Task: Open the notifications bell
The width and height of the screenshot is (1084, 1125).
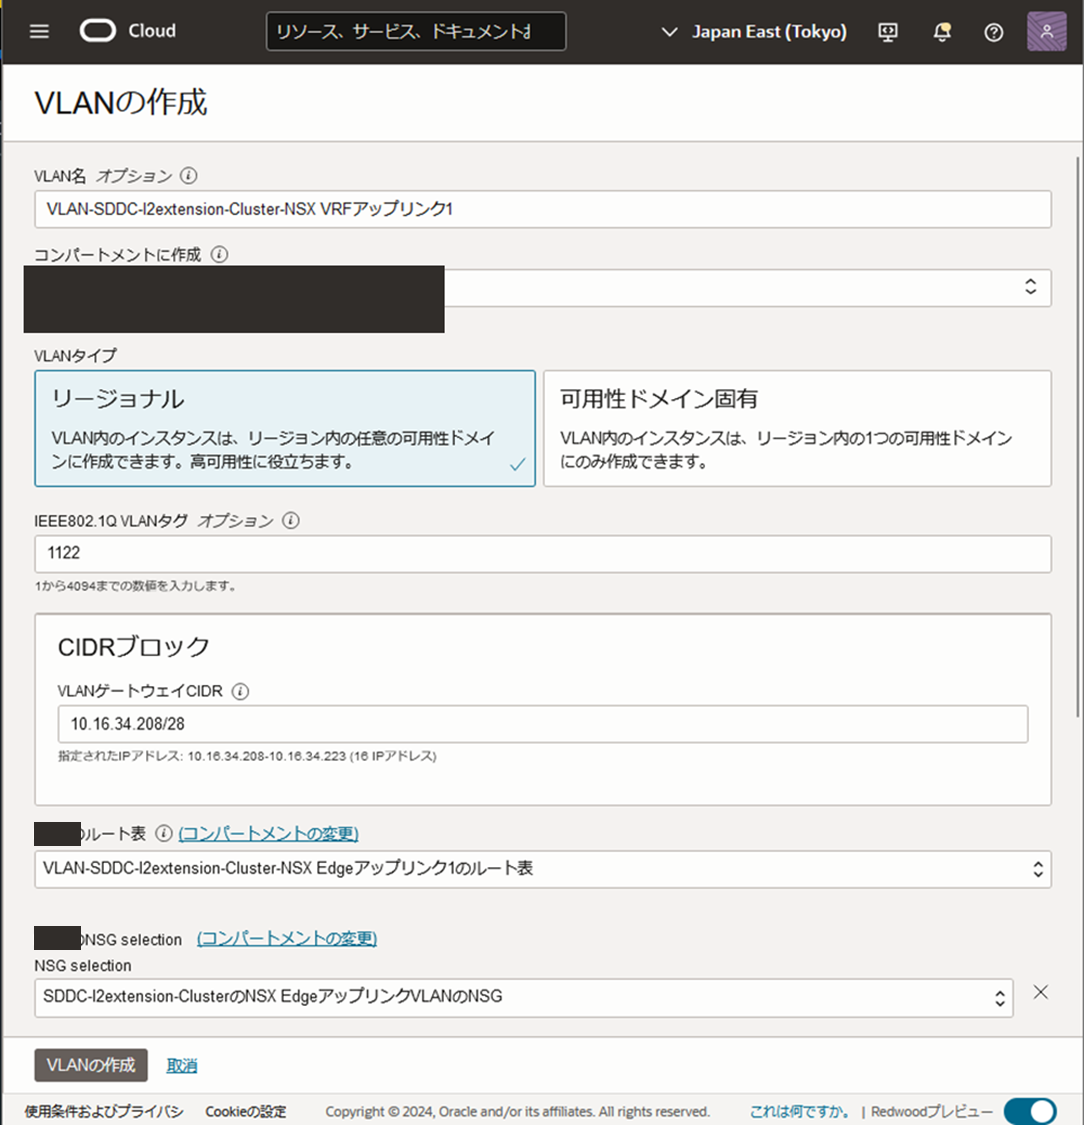Action: pyautogui.click(x=942, y=32)
